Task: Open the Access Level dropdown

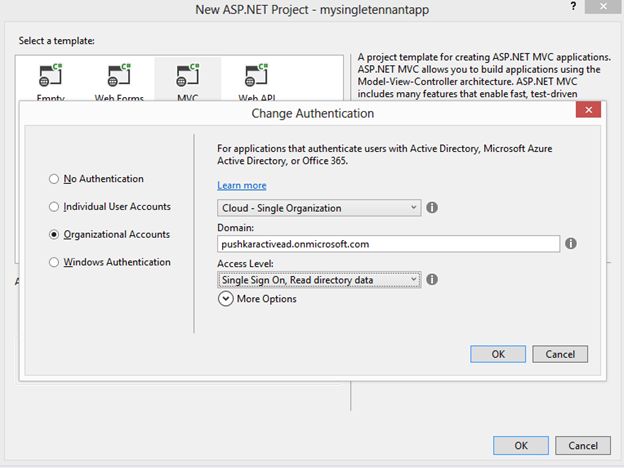Action: click(319, 280)
